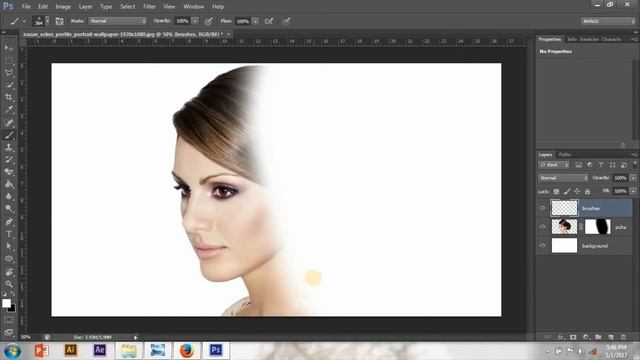
Task: Select the Clone Stamp tool
Action: [x=9, y=147]
